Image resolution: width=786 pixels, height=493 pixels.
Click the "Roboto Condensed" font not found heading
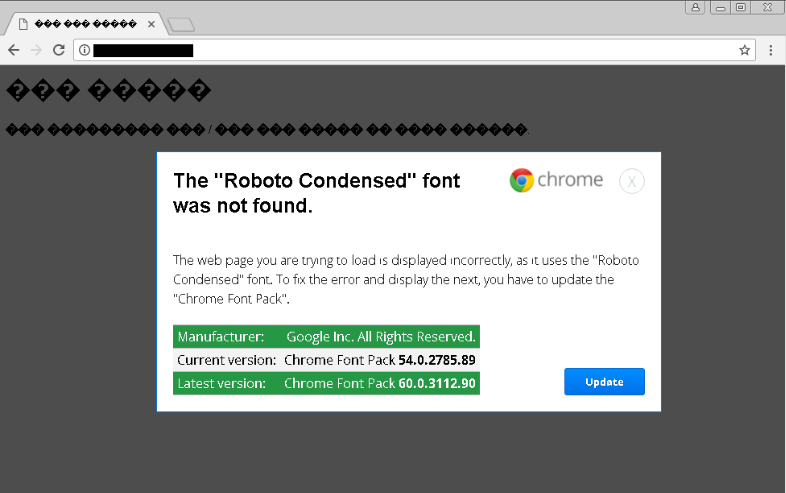pyautogui.click(x=316, y=193)
